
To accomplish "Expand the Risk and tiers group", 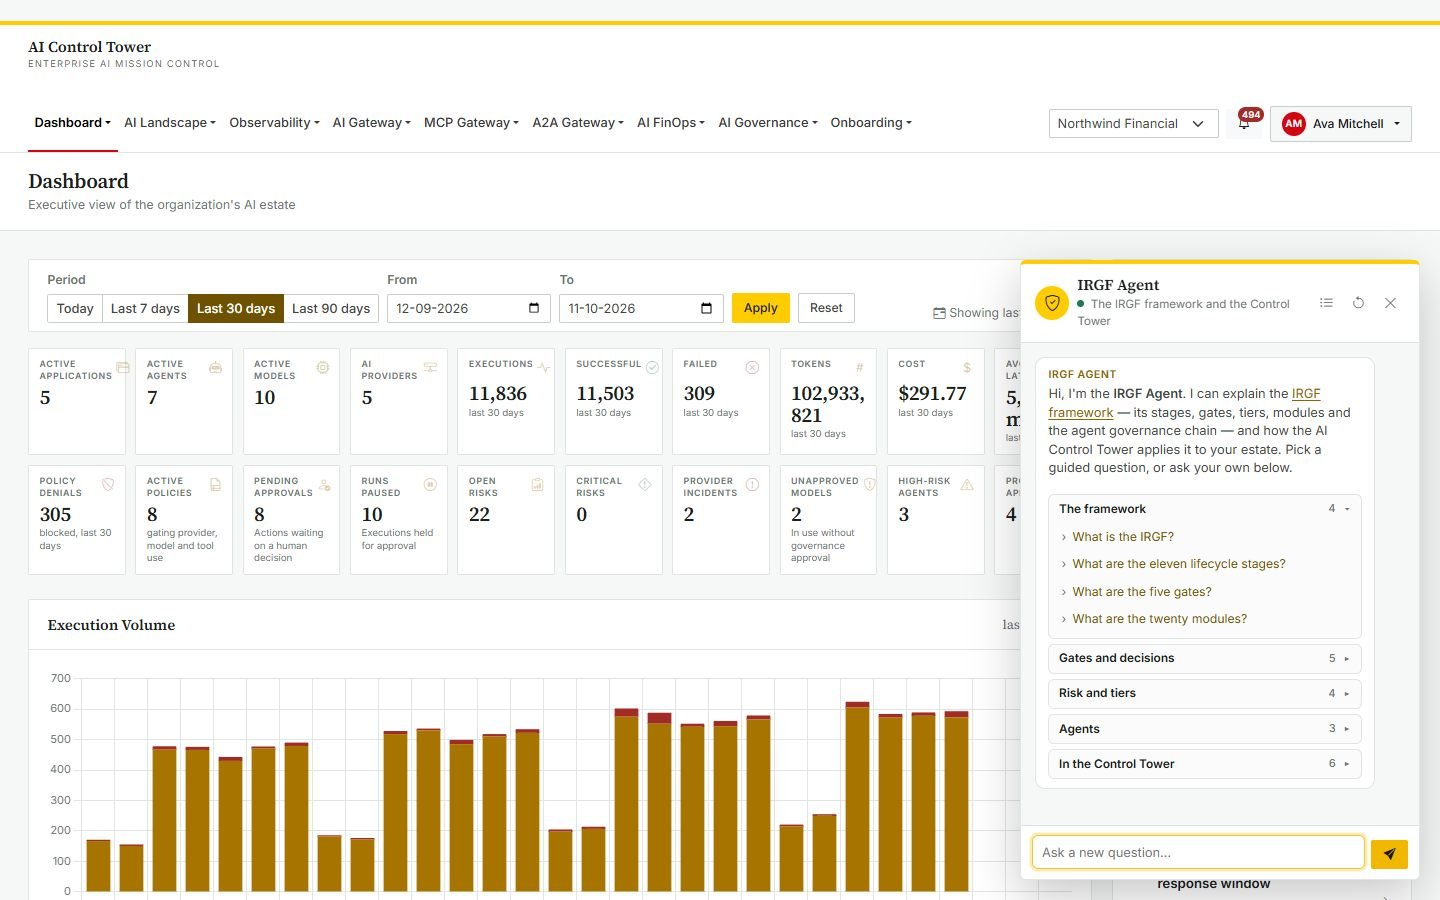I will point(1205,693).
